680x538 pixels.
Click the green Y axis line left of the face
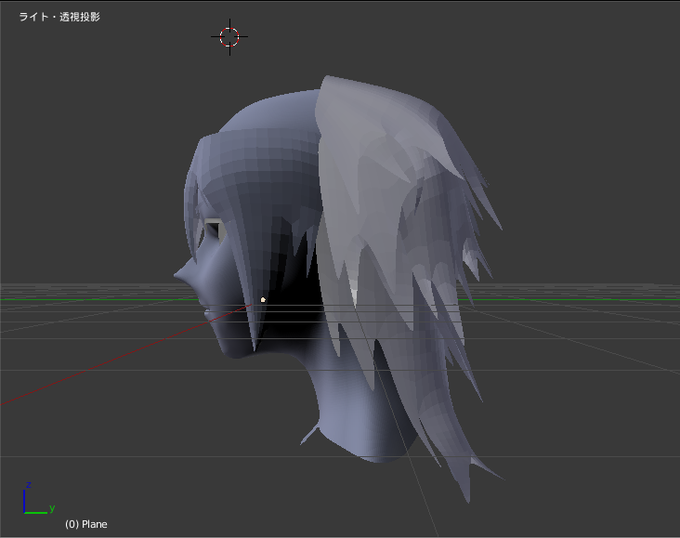click(95, 299)
